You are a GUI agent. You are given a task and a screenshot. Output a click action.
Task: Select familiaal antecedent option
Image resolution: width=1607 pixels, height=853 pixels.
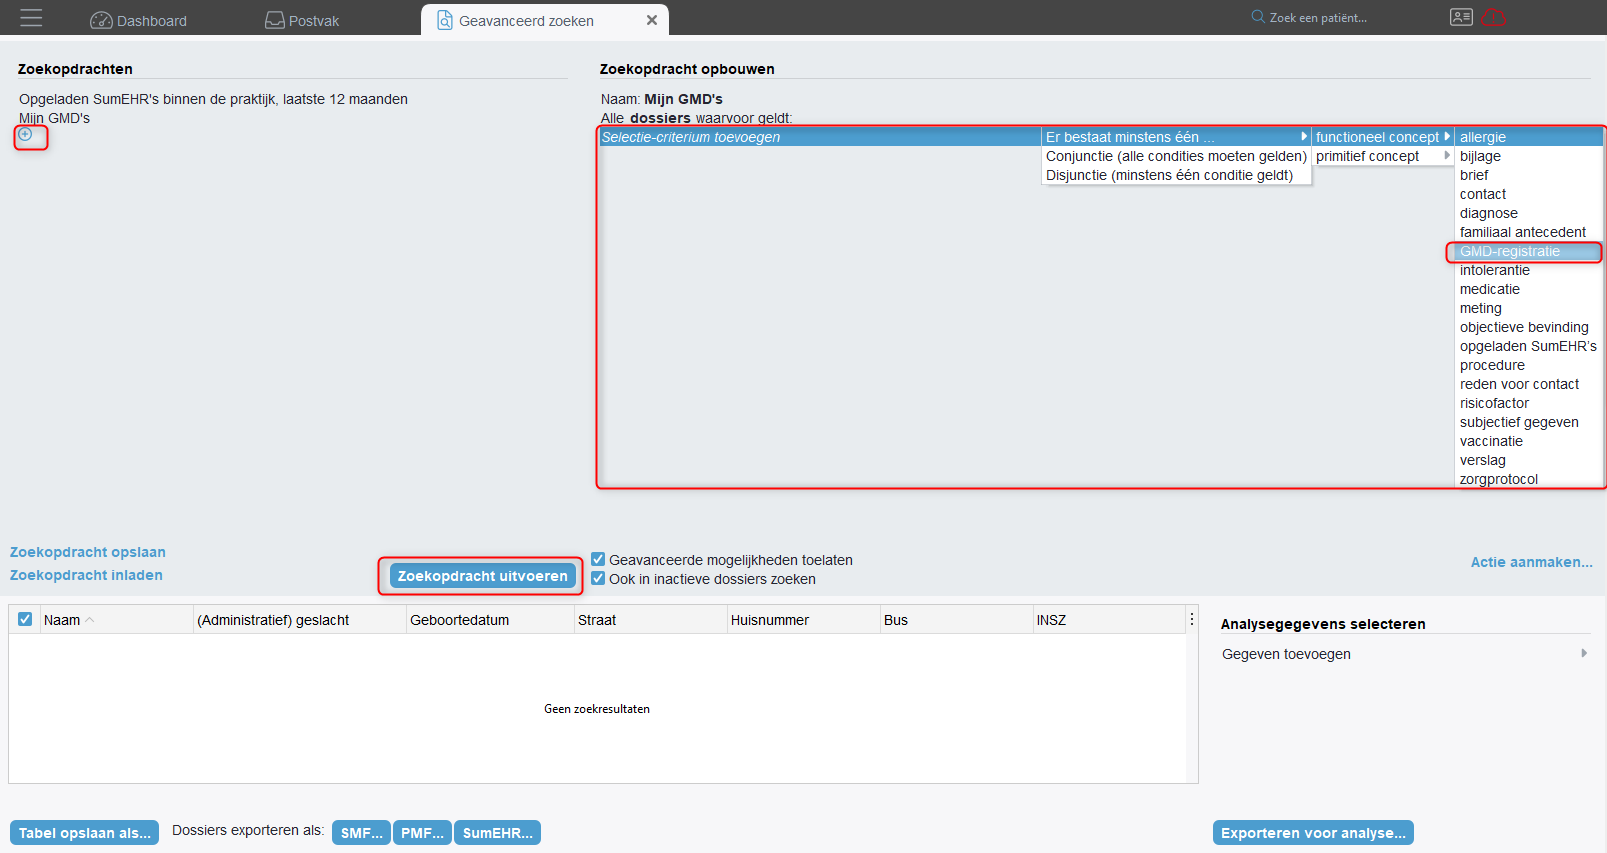click(x=1529, y=232)
